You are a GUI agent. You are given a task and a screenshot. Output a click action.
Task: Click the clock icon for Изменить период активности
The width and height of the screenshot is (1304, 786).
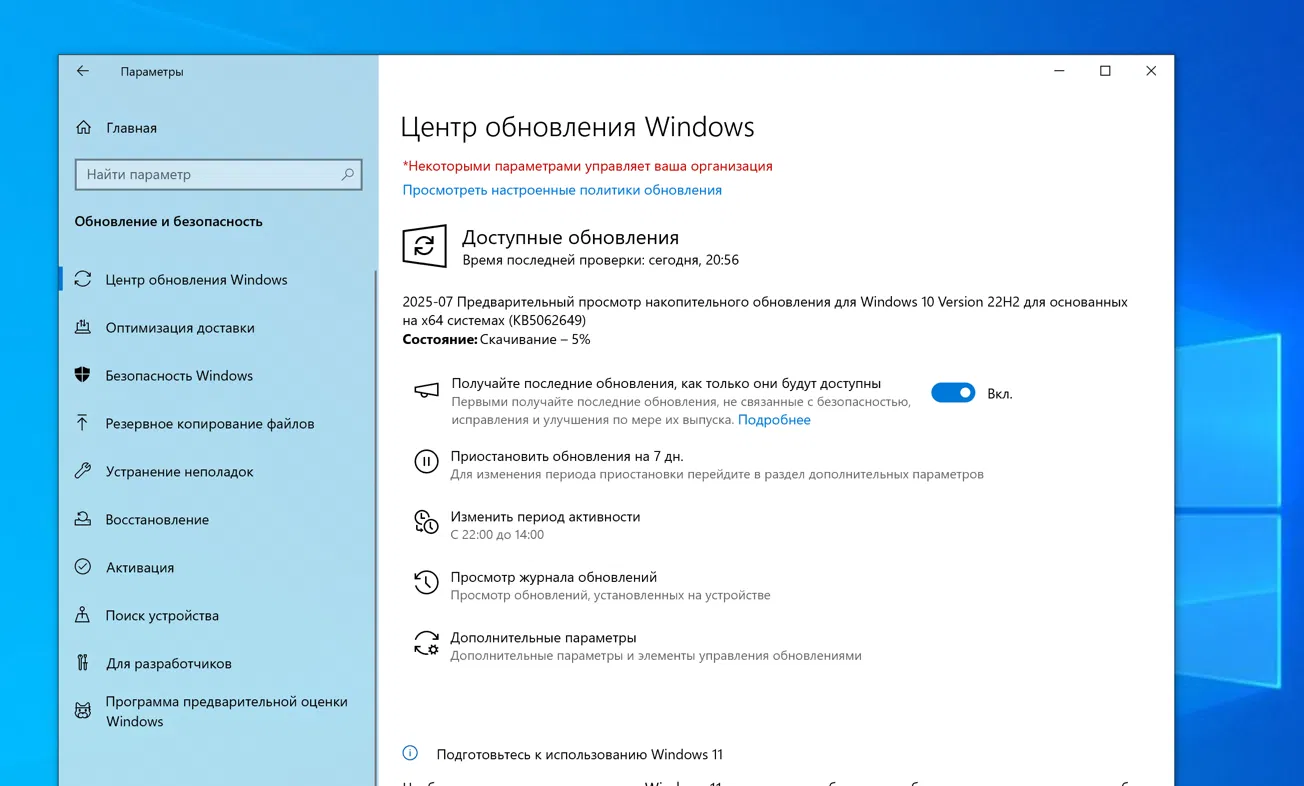tap(426, 522)
